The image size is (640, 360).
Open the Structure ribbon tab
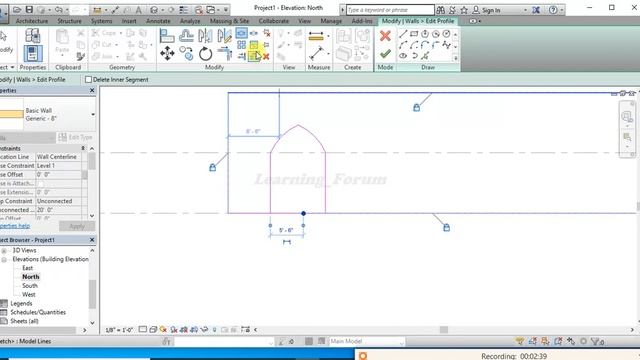click(69, 21)
